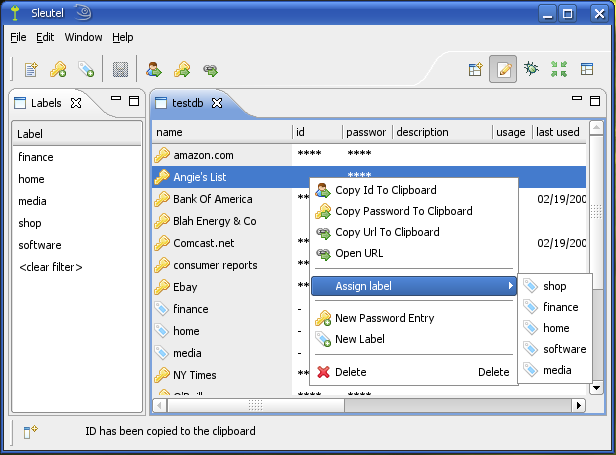The height and width of the screenshot is (455, 616).
Task: Toggle the highlighted pencil perspective button
Action: tap(503, 70)
